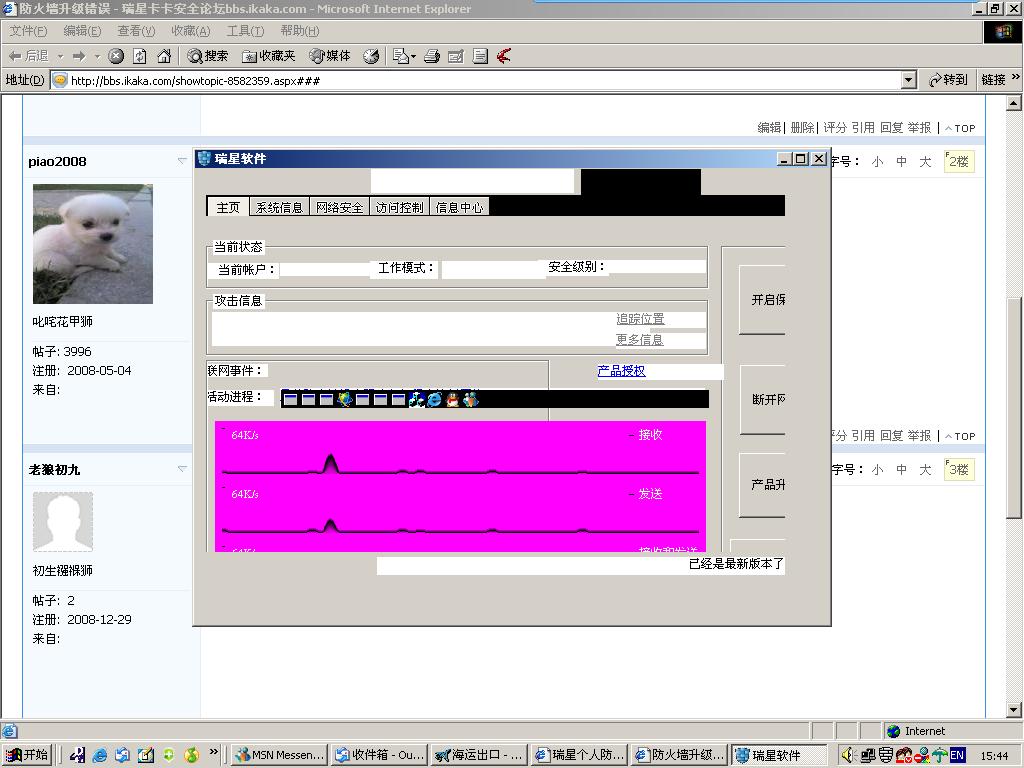The height and width of the screenshot is (768, 1024).
Task: Expand the 链接 links bar chevron
Action: point(1016,77)
